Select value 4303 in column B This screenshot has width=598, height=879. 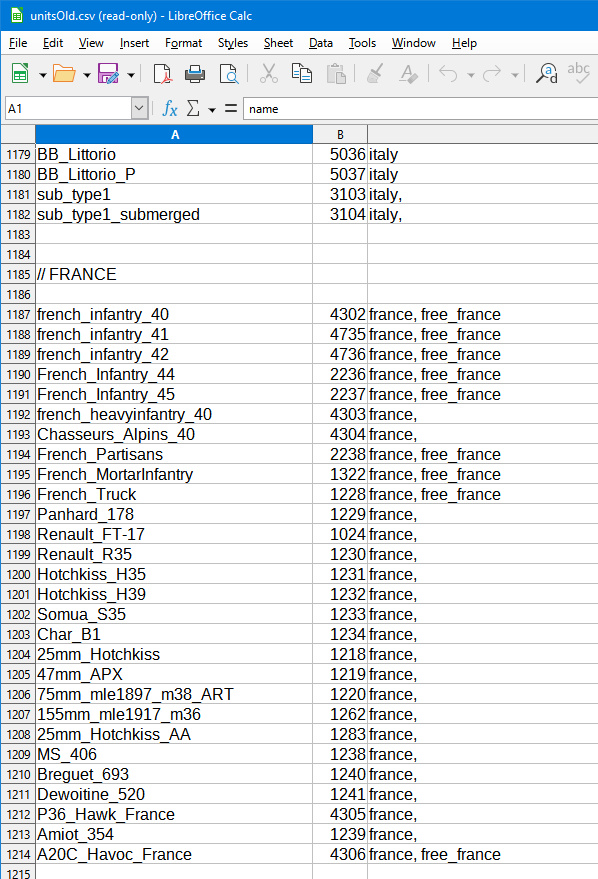340,415
